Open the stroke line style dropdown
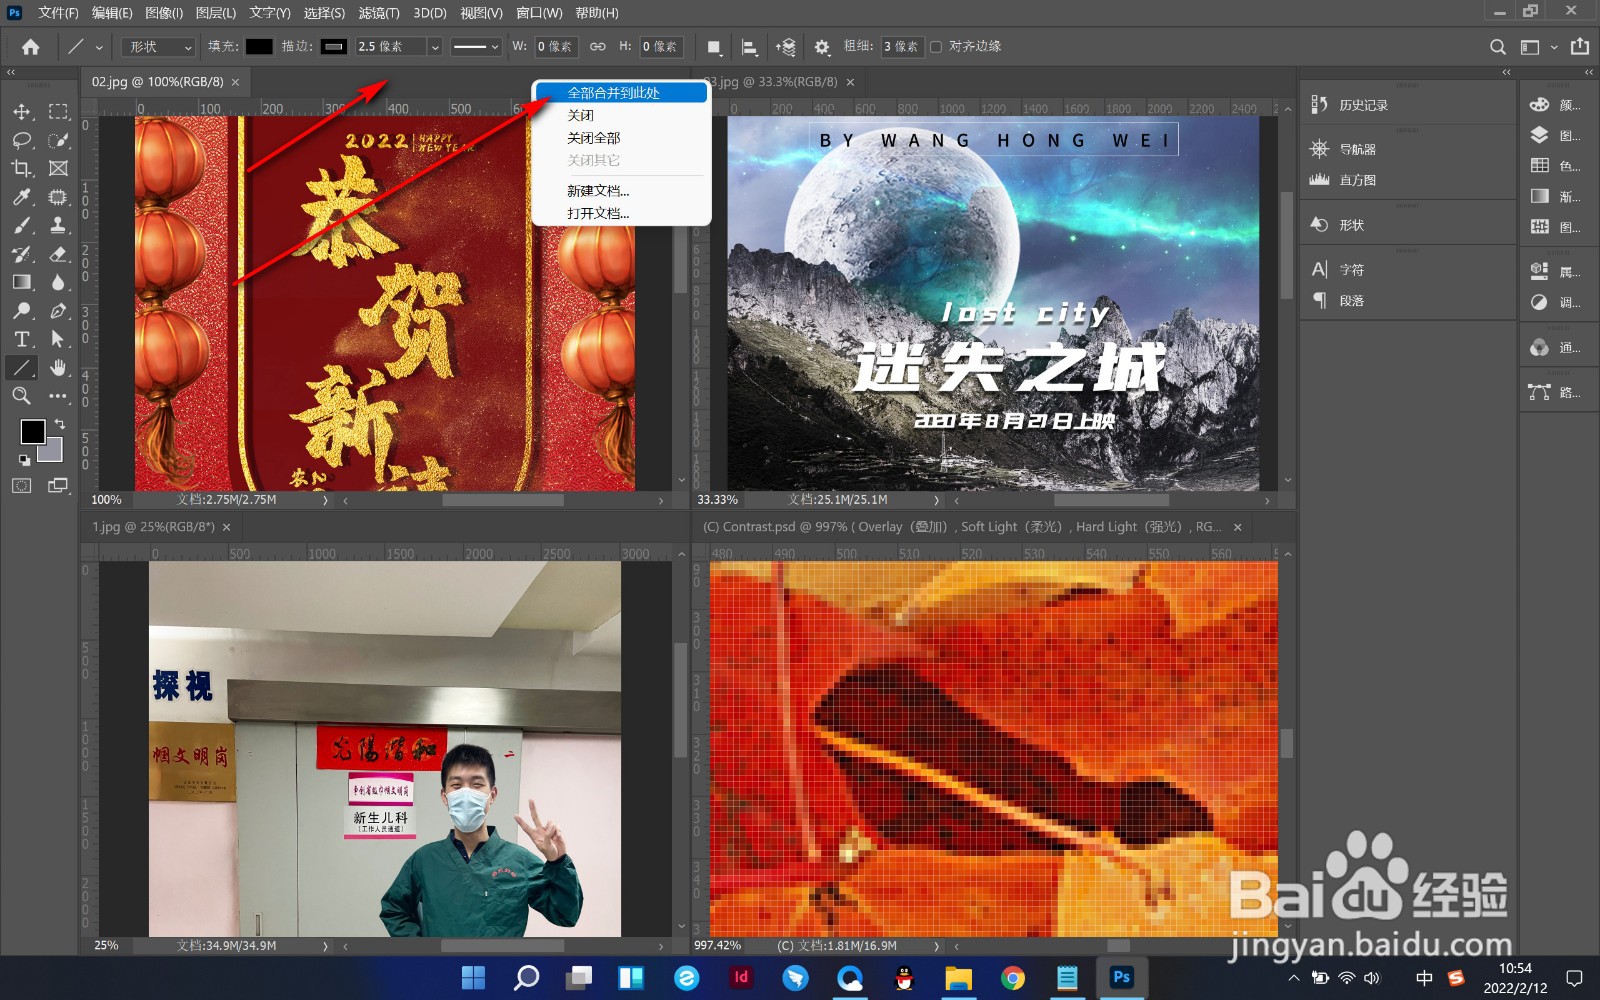This screenshot has width=1600, height=1000. tap(475, 47)
